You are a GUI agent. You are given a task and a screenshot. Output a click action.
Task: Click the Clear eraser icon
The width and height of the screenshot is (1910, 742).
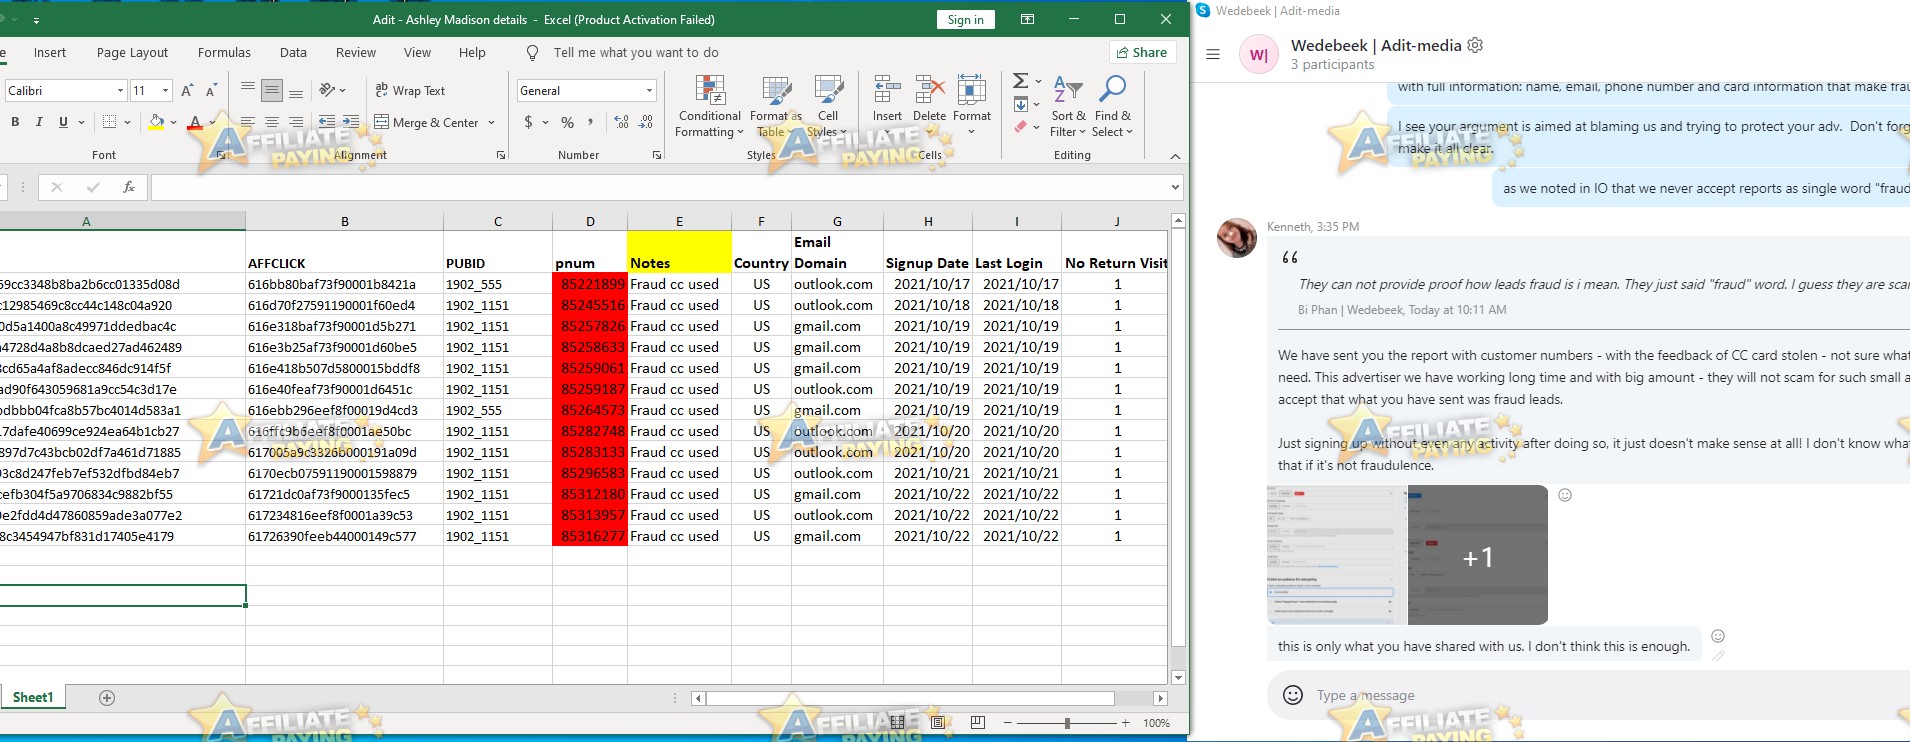coord(1021,127)
